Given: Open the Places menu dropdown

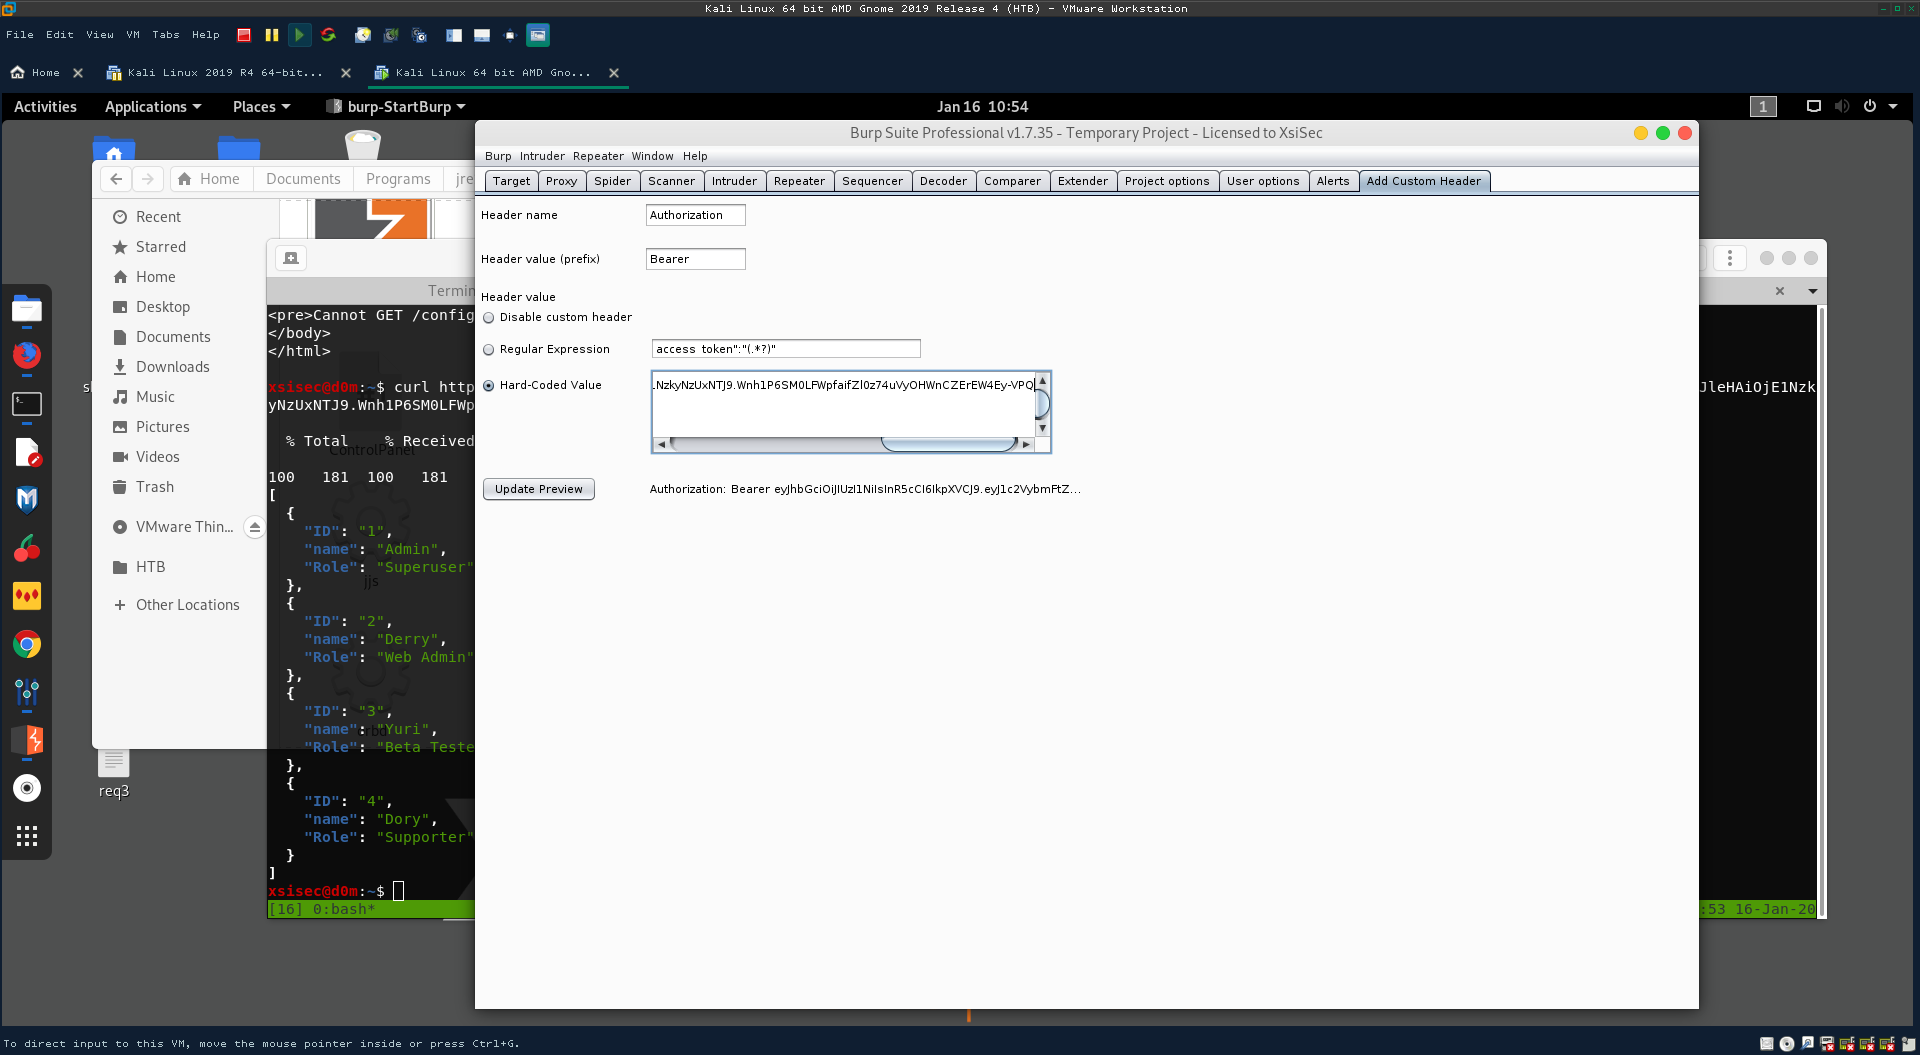Looking at the screenshot, I should (261, 107).
